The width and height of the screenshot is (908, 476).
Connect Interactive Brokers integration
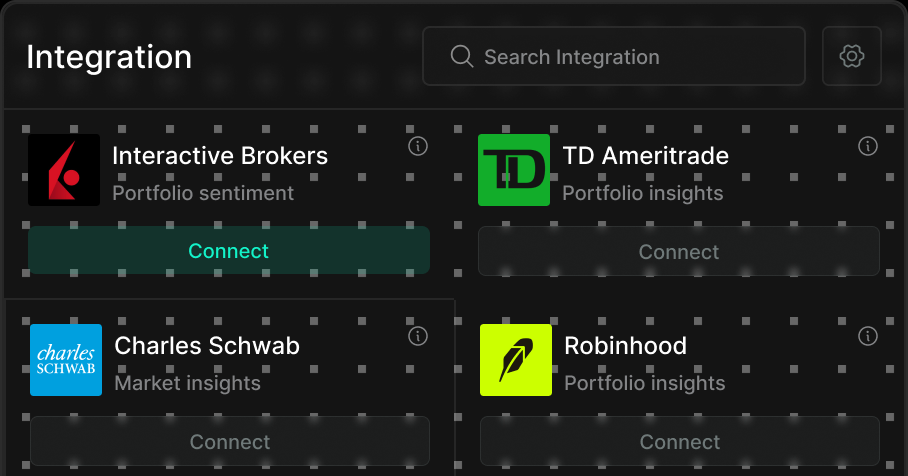tap(229, 251)
